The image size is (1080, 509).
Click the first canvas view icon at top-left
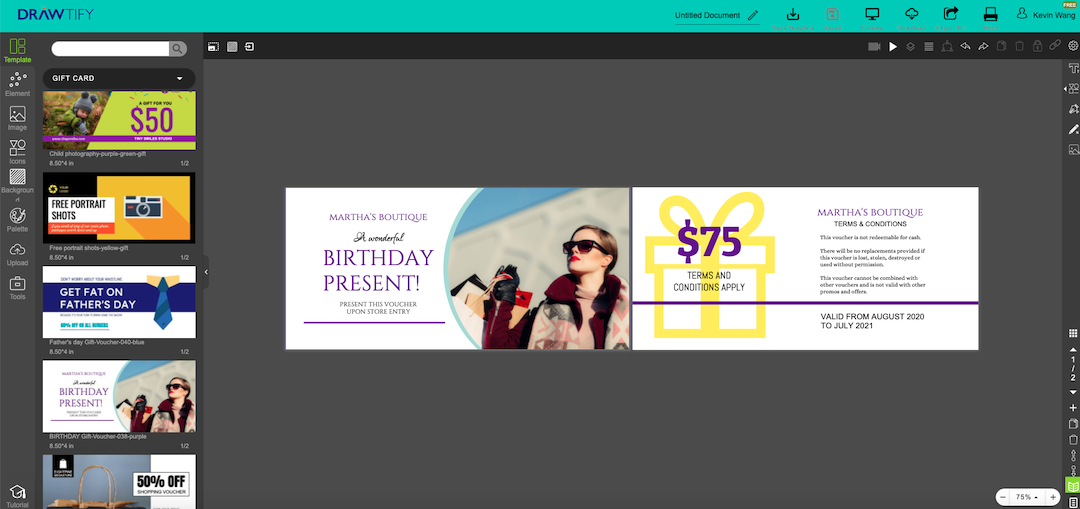214,47
